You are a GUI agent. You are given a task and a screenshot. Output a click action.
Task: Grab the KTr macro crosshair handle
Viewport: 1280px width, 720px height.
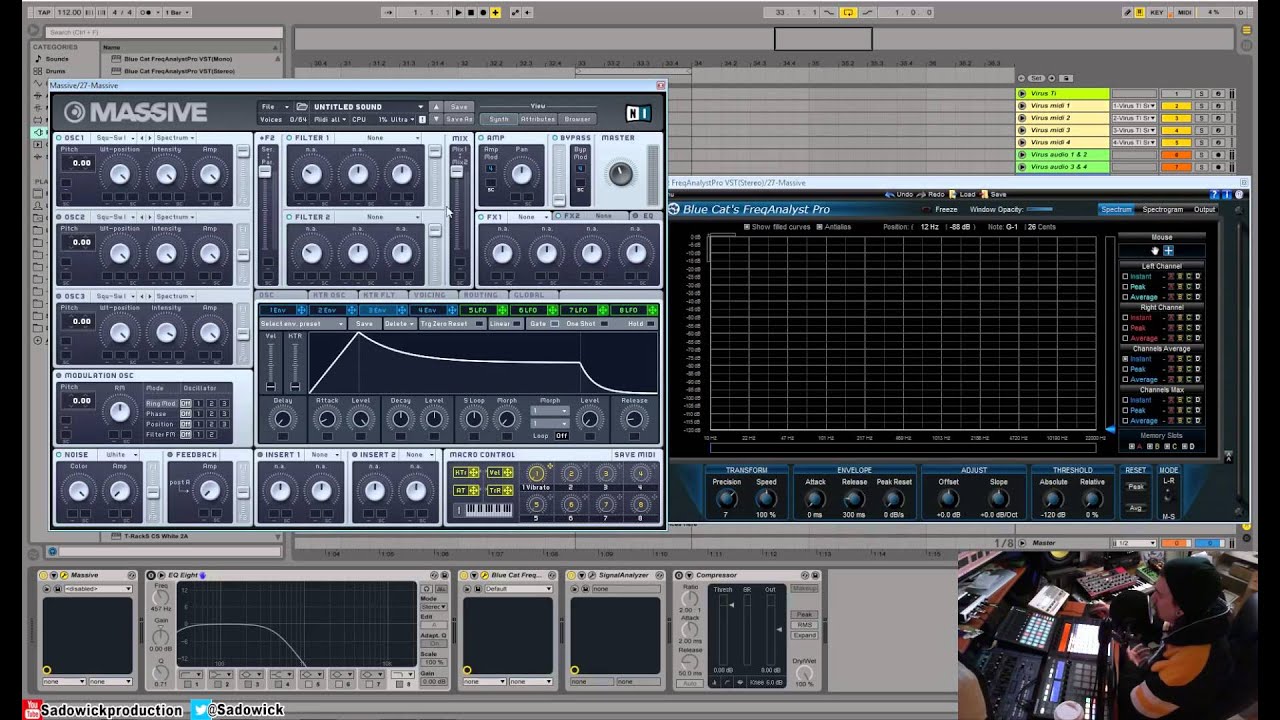(x=475, y=472)
